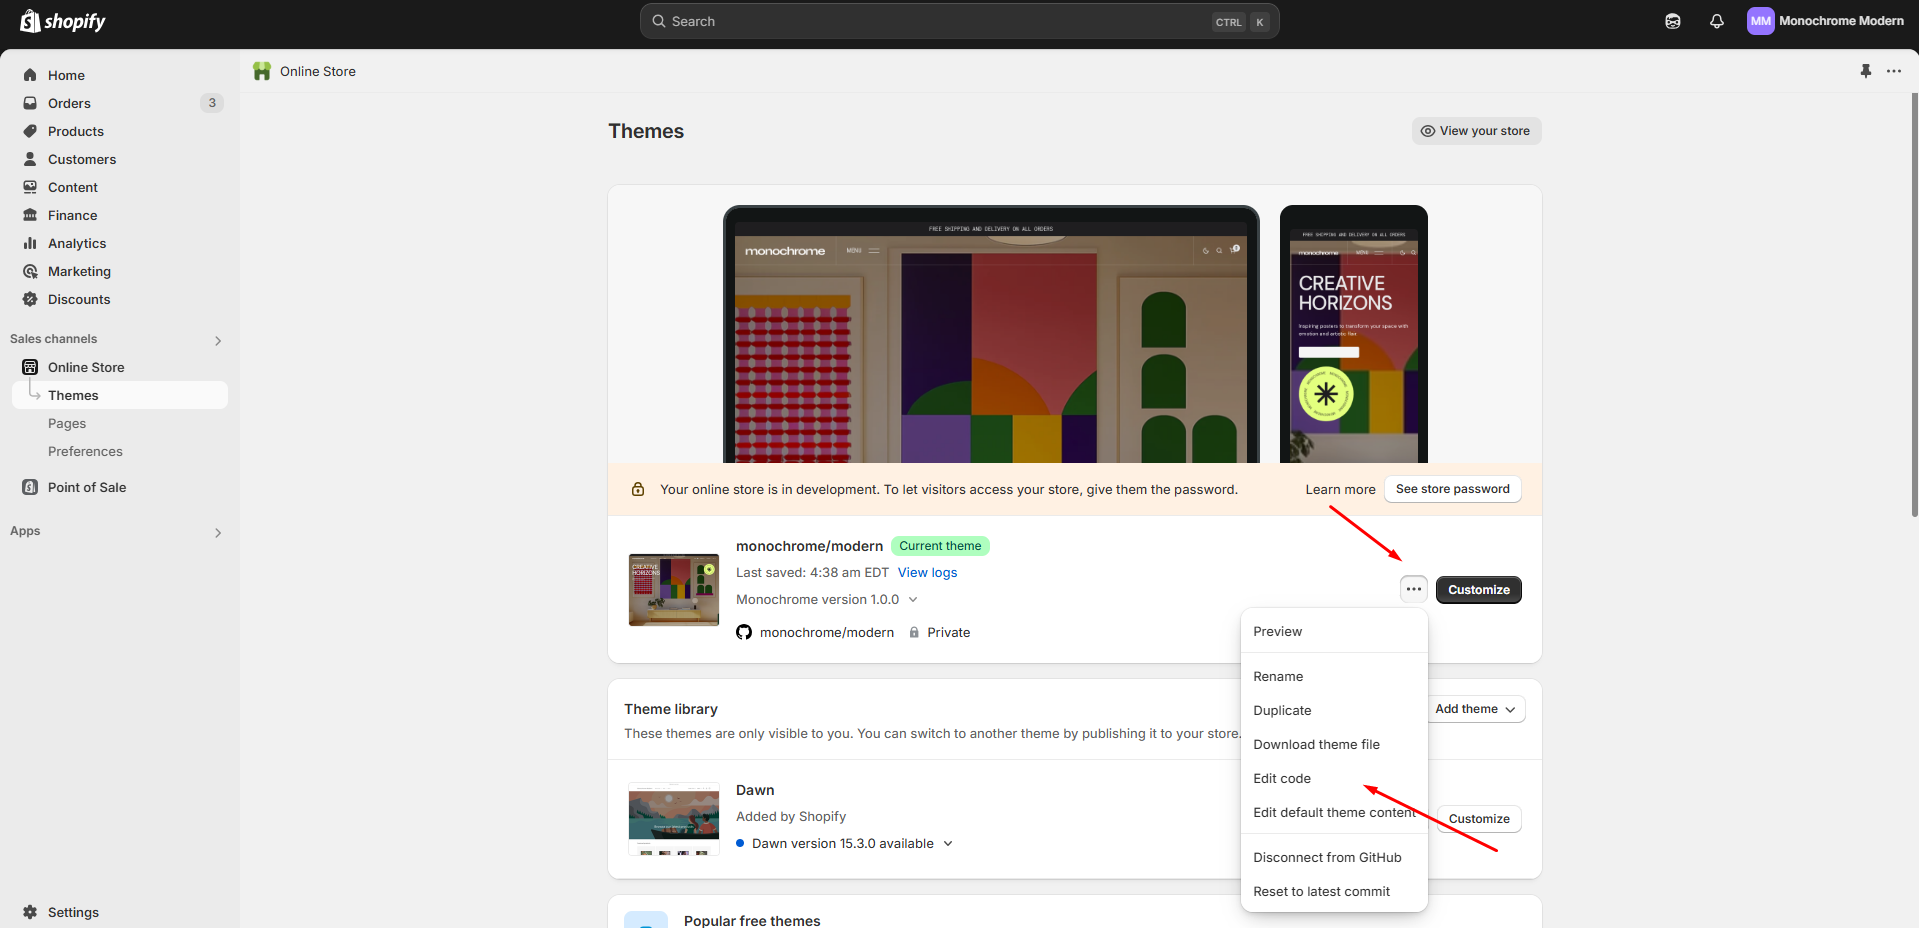Click Customize for the current theme
This screenshot has width=1919, height=928.
[x=1478, y=589]
